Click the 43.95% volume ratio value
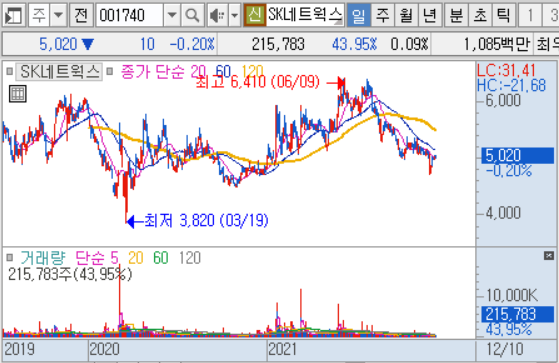 (354, 44)
